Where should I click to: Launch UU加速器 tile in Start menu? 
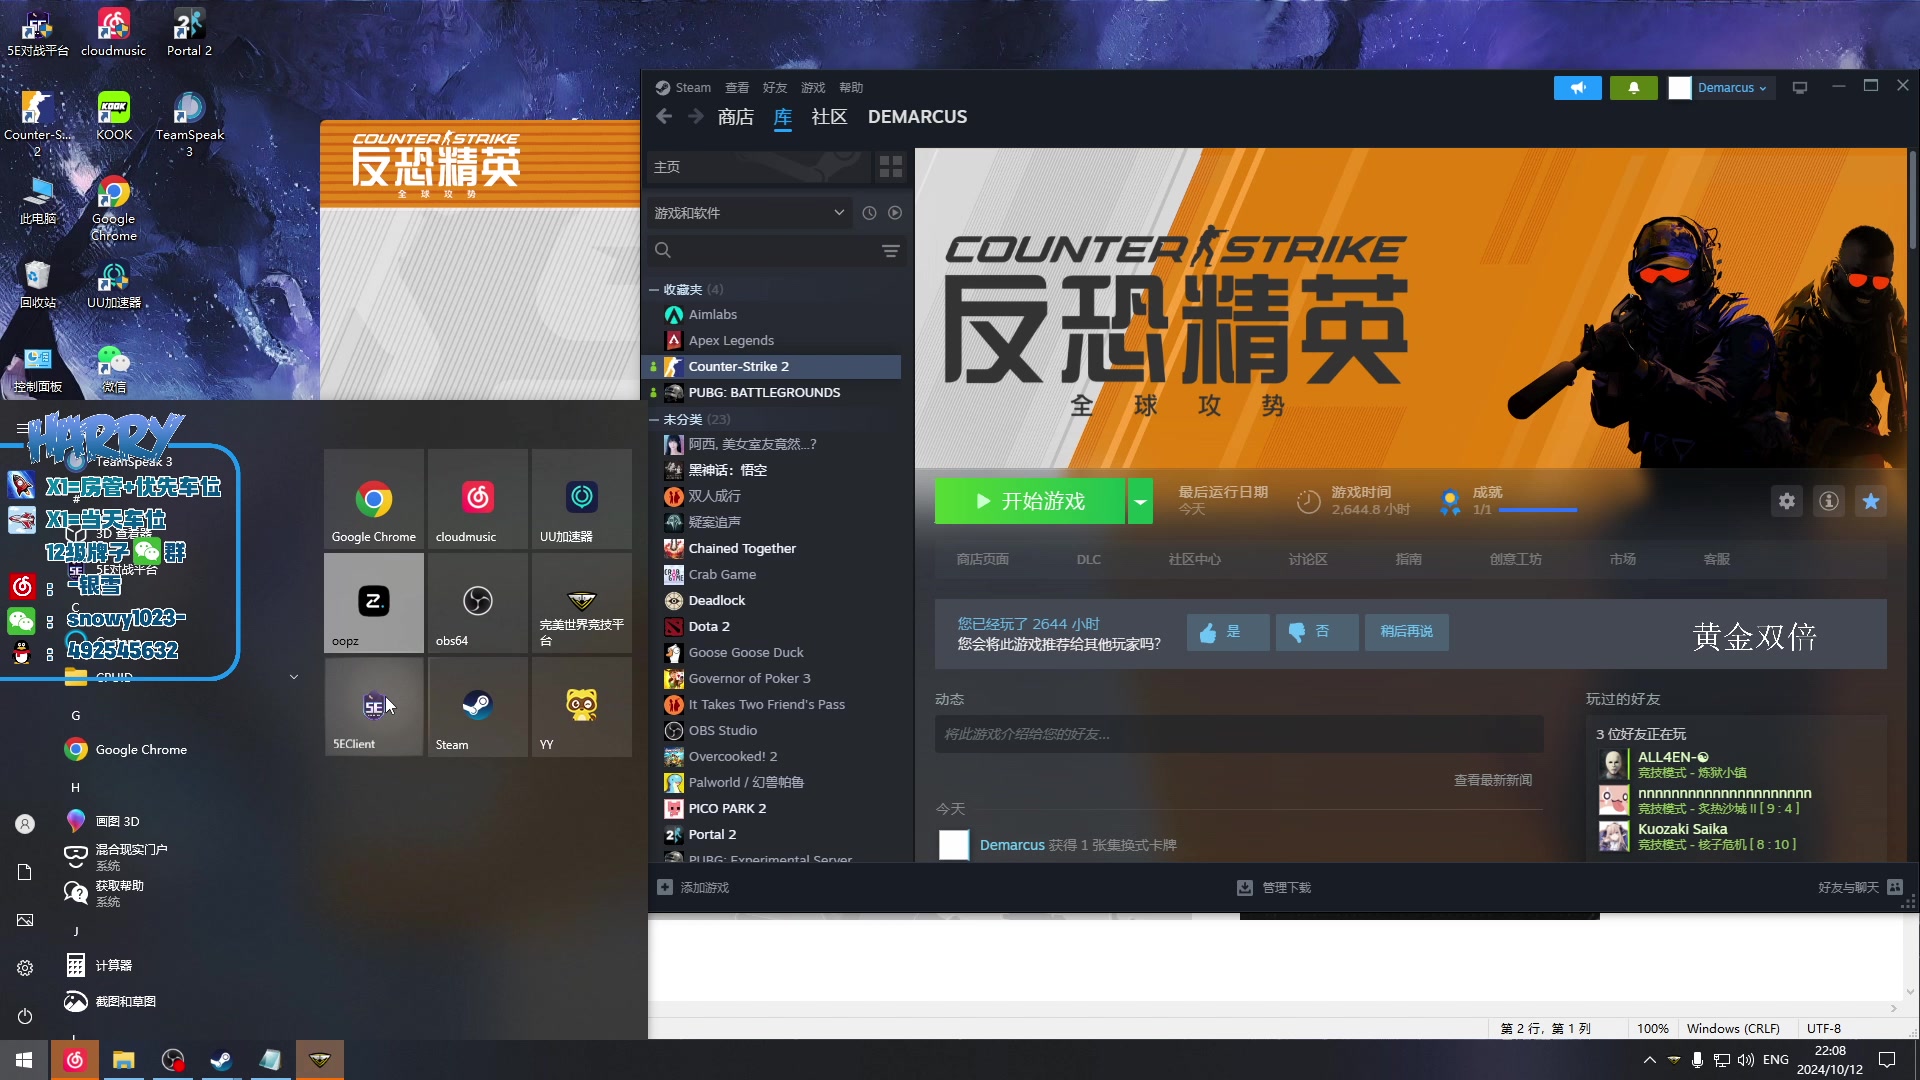[582, 499]
